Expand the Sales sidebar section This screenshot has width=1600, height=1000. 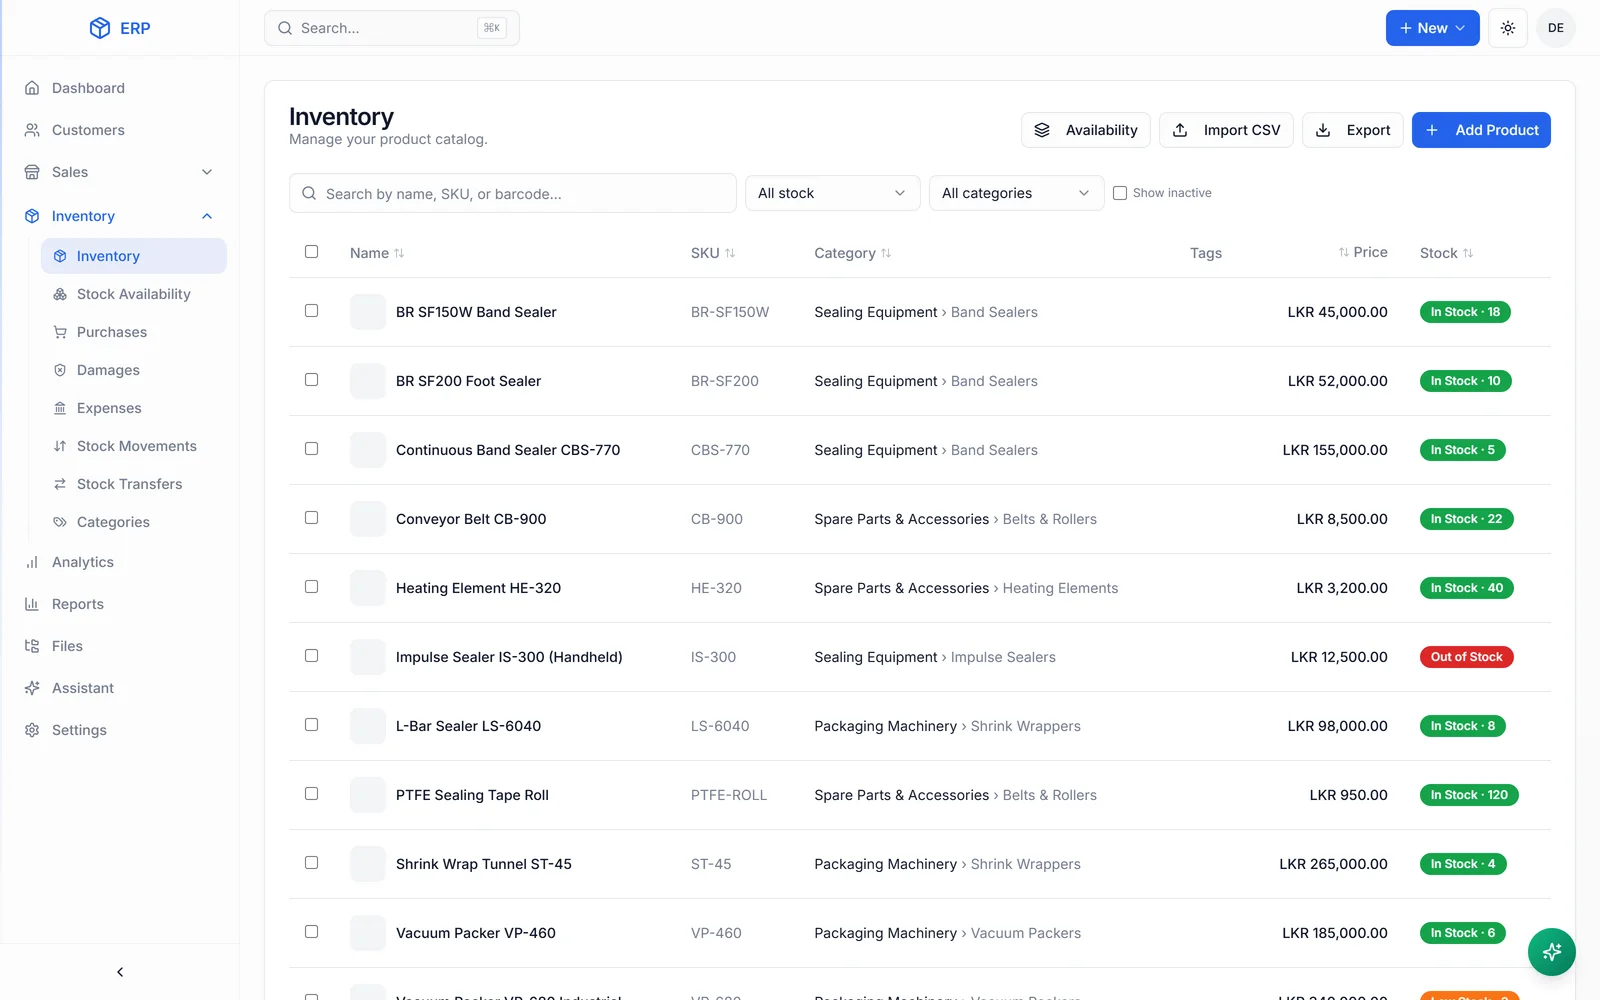(120, 172)
